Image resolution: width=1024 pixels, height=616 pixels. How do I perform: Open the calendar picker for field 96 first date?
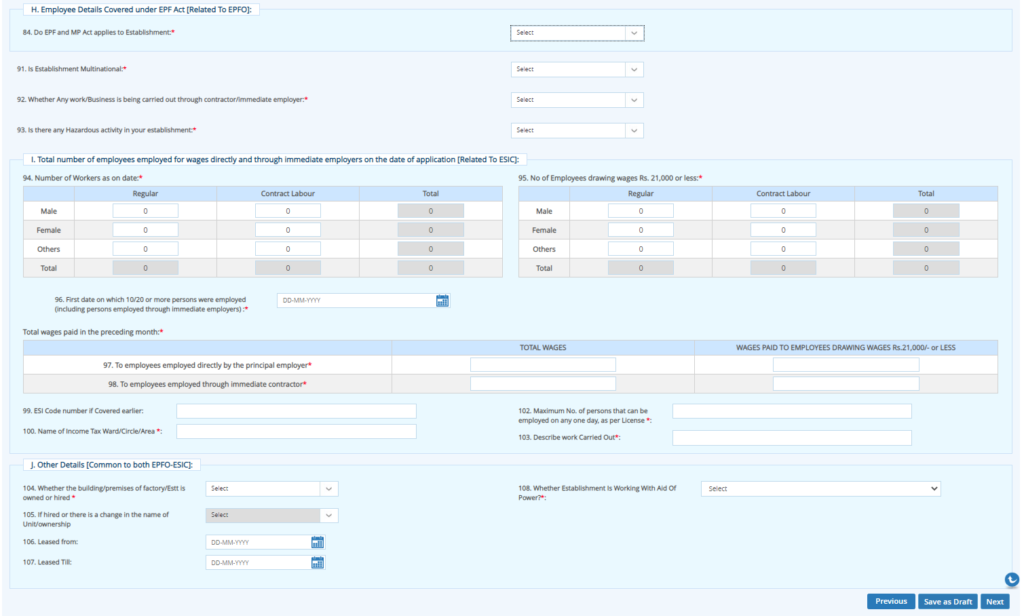[x=442, y=300]
